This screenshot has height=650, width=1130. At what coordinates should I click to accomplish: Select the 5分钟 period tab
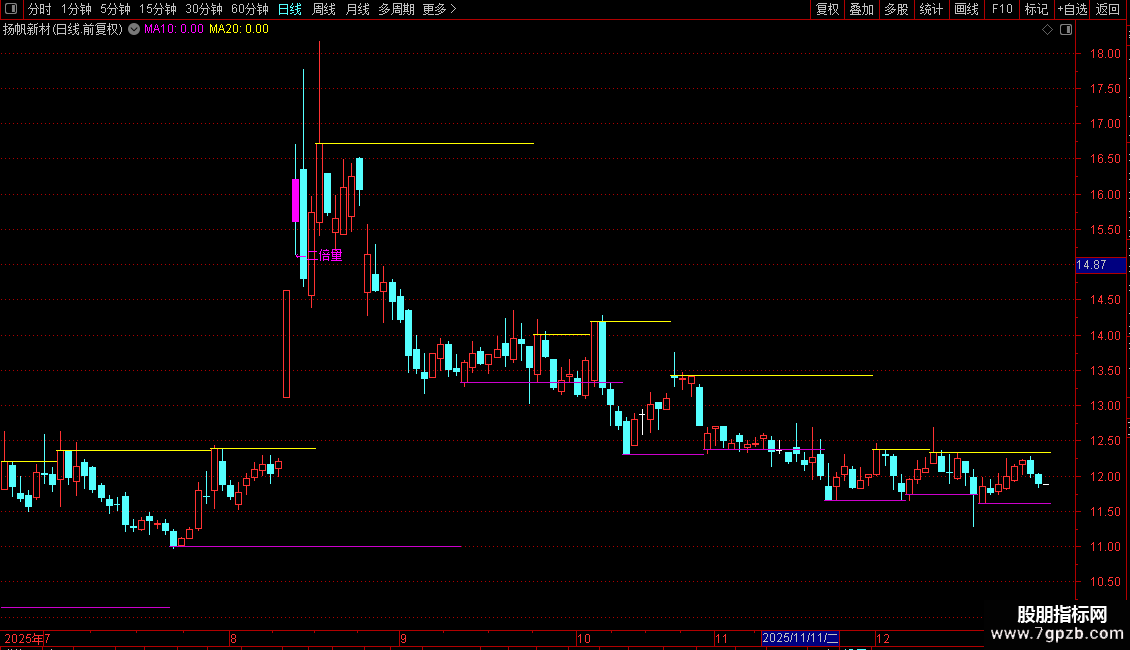(115, 9)
